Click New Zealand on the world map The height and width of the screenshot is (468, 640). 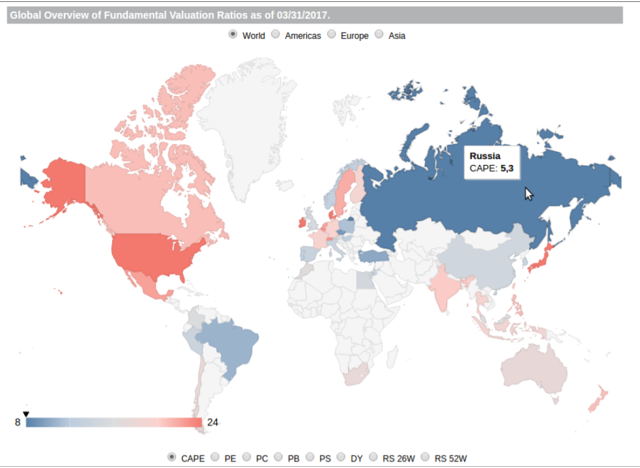click(x=598, y=399)
